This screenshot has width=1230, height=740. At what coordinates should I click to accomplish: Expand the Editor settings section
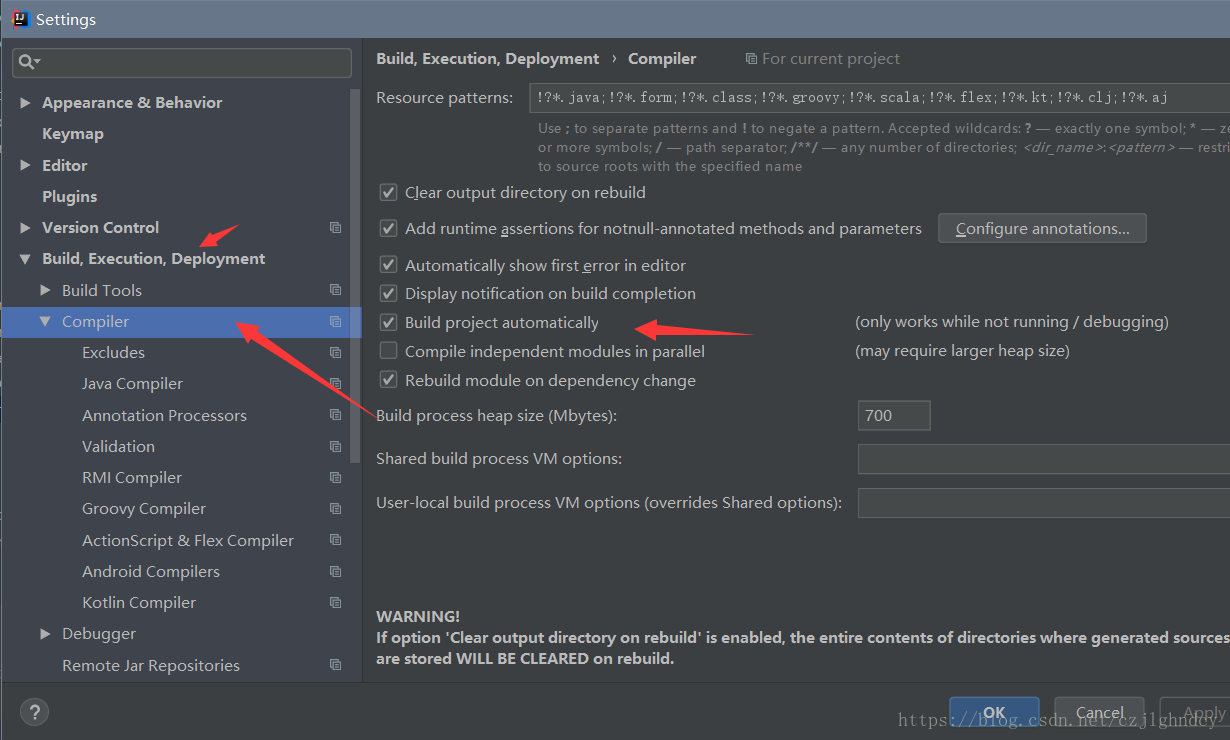[26, 165]
